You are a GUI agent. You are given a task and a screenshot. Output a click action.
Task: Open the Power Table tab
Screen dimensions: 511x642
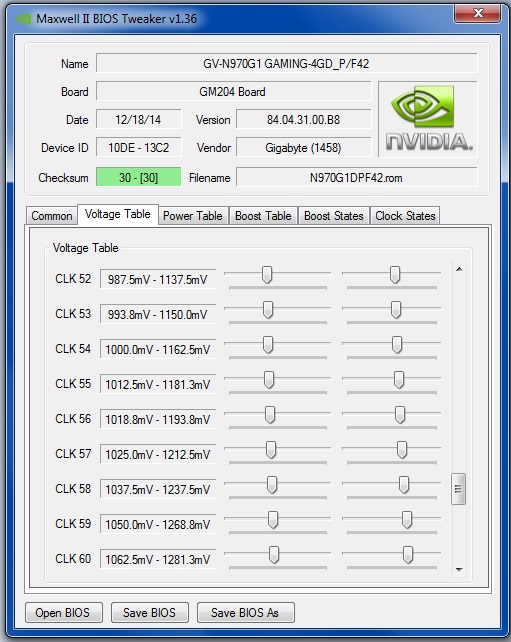tap(193, 216)
